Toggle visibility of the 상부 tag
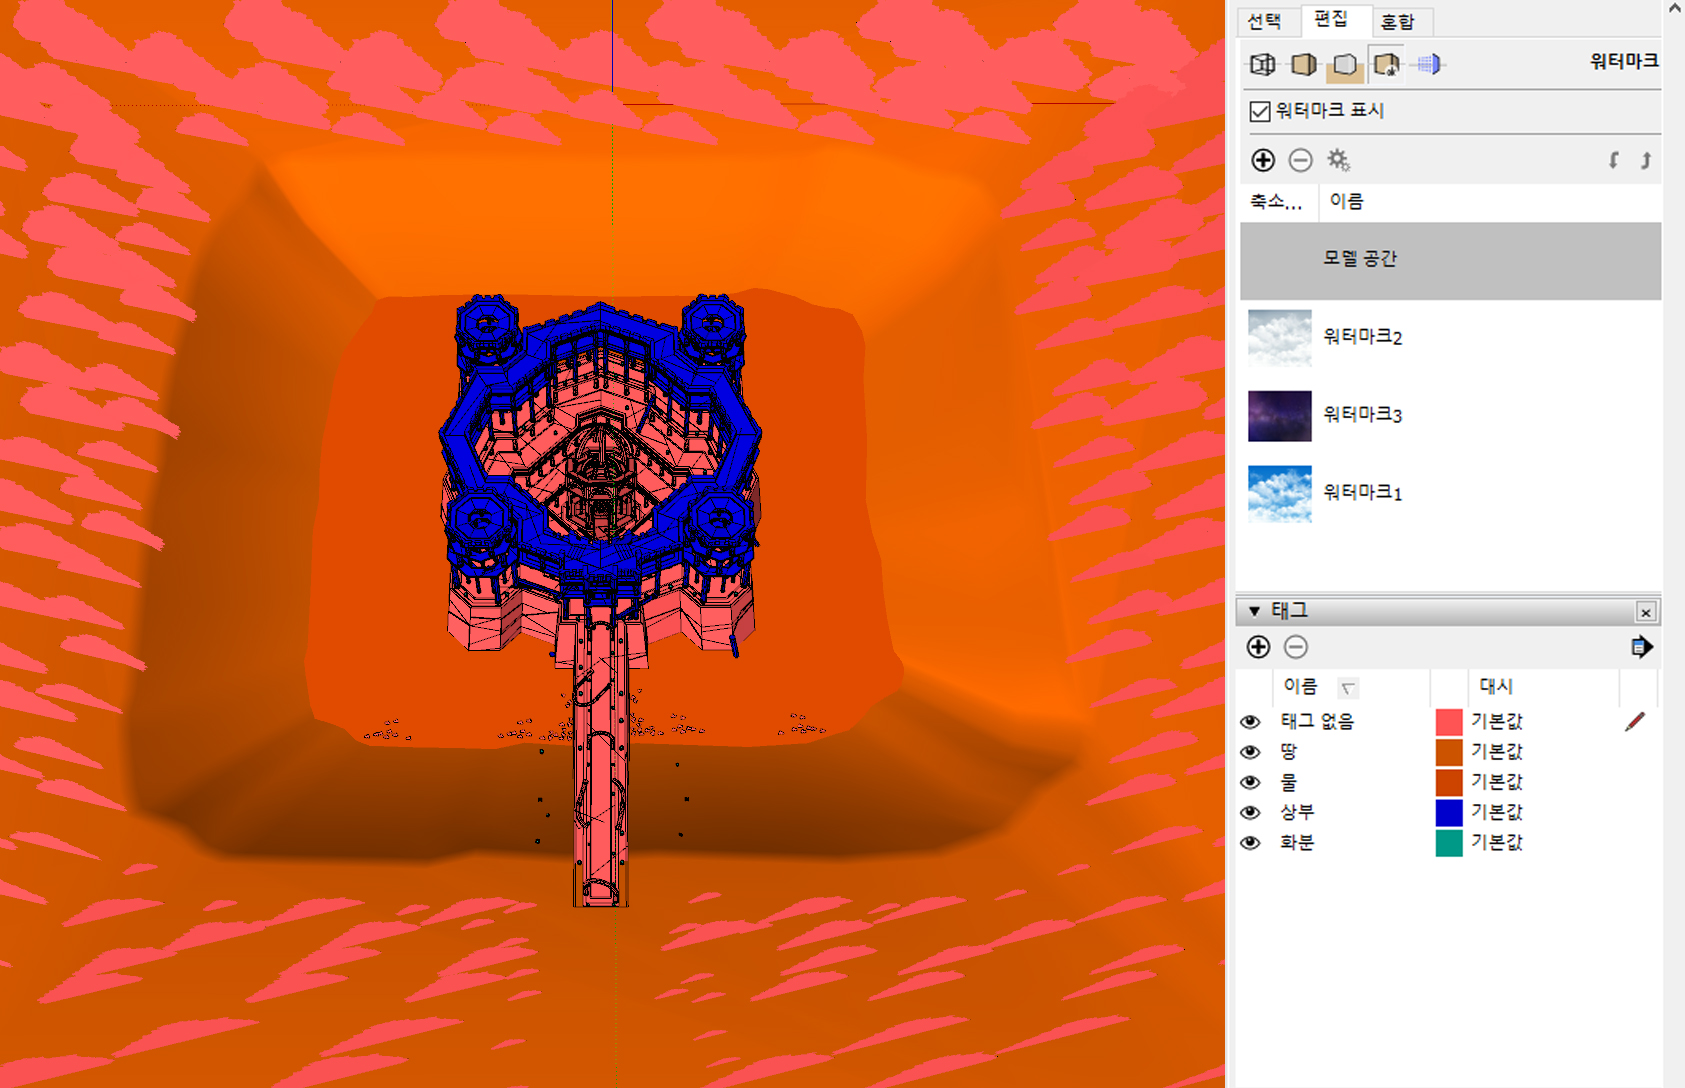 point(1250,812)
